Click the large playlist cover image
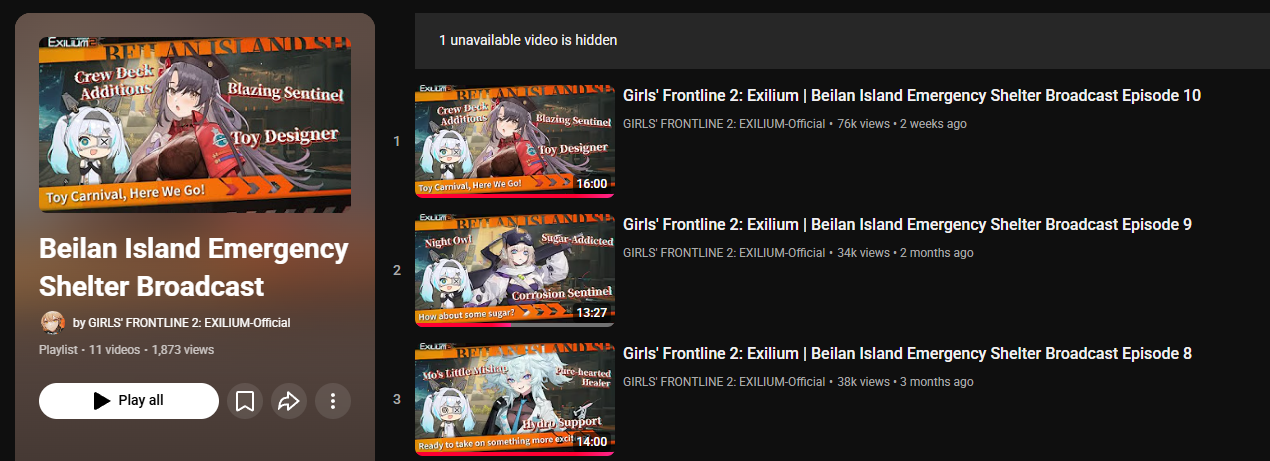1270x461 pixels. coord(195,124)
